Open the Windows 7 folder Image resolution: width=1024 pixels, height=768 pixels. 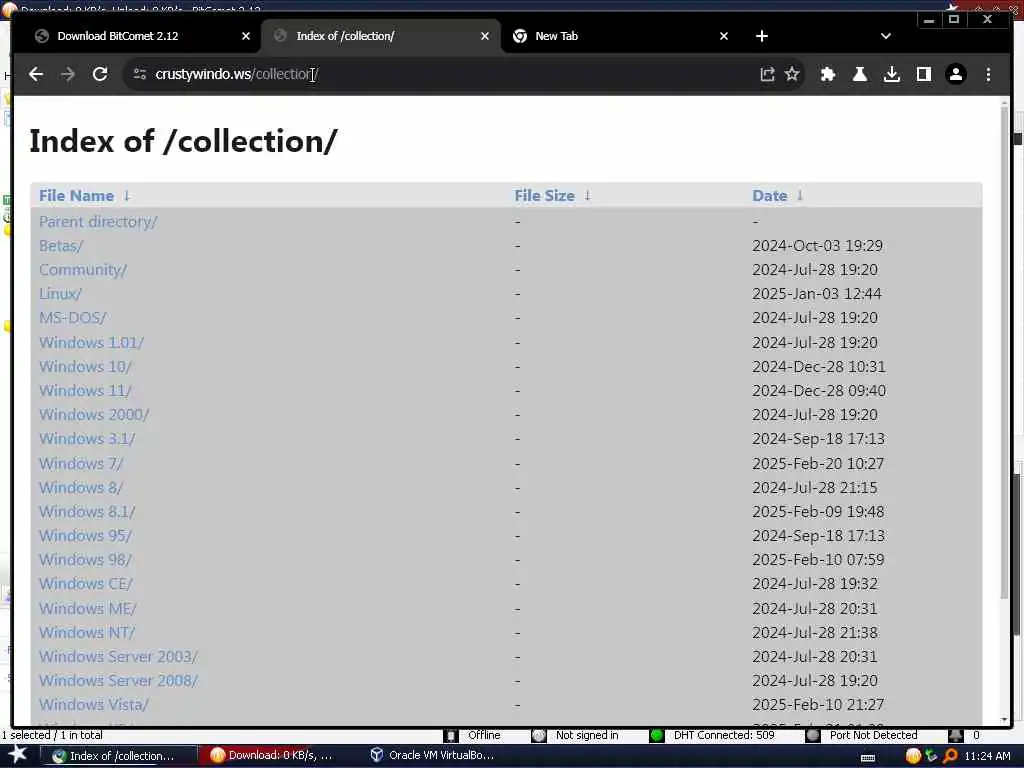(x=81, y=464)
